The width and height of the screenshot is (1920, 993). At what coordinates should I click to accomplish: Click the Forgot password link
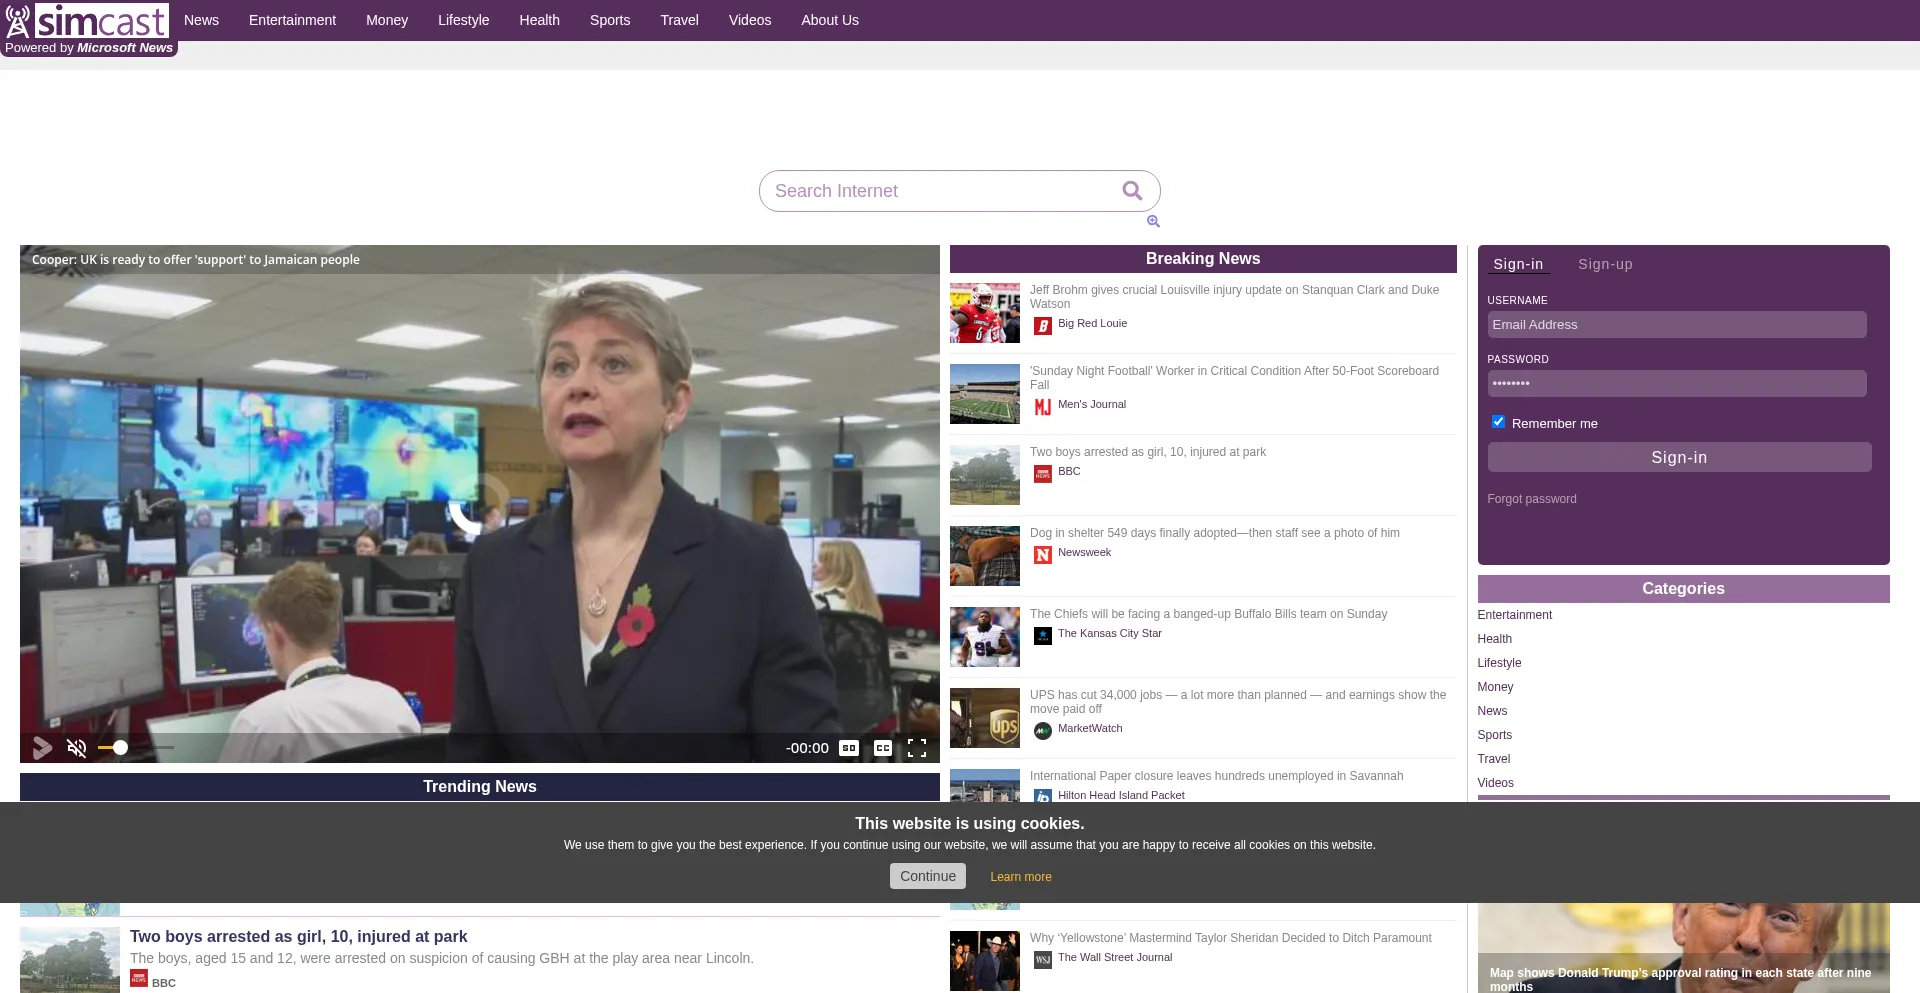coord(1531,499)
